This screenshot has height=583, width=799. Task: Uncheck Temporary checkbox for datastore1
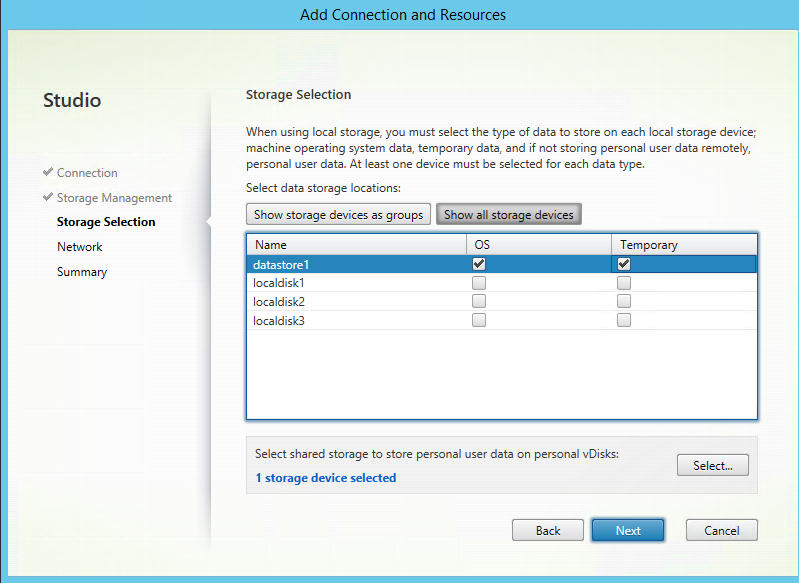624,264
